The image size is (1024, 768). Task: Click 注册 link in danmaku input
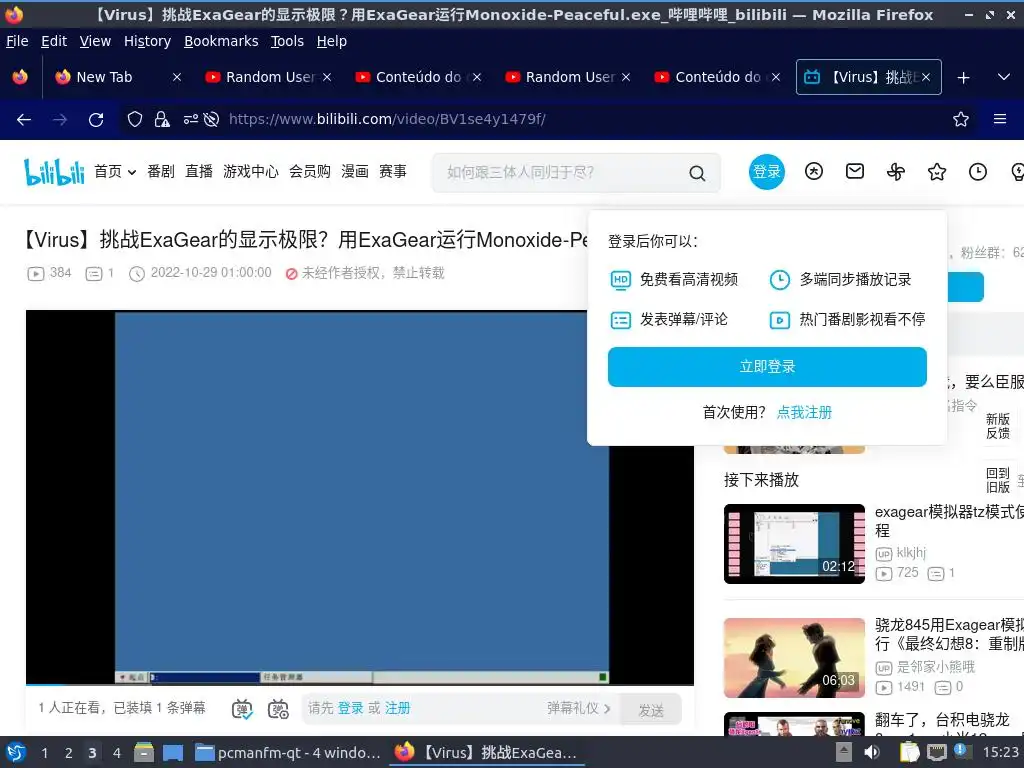(397, 708)
